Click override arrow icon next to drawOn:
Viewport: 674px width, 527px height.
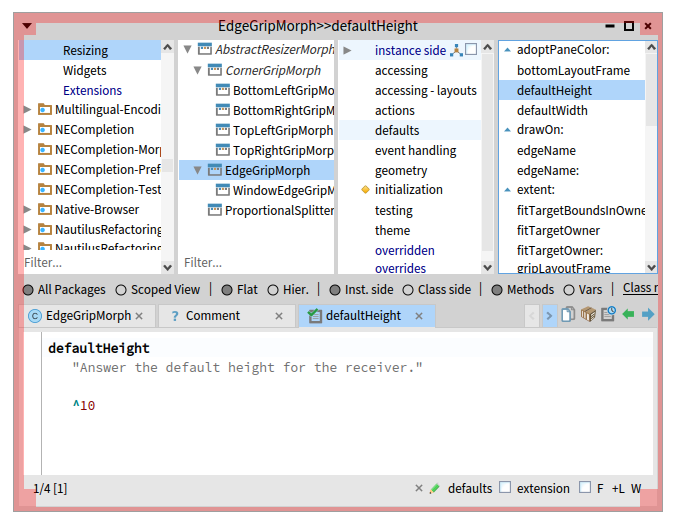(508, 130)
